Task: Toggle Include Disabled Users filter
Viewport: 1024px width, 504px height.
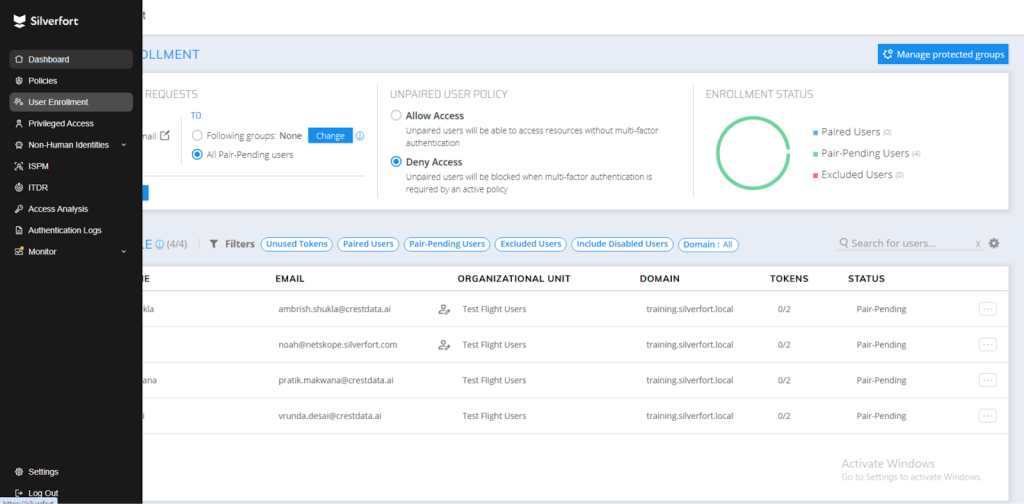Action: 622,244
